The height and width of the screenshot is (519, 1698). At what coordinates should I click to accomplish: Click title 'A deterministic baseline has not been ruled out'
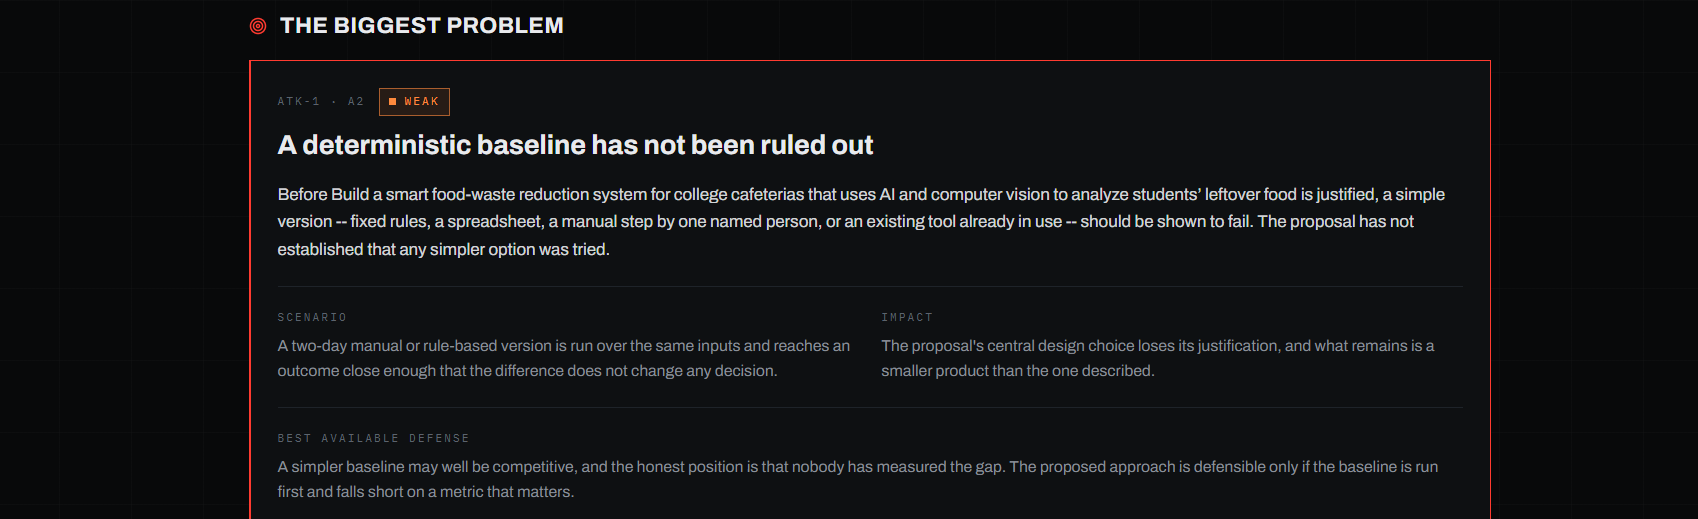coord(575,145)
